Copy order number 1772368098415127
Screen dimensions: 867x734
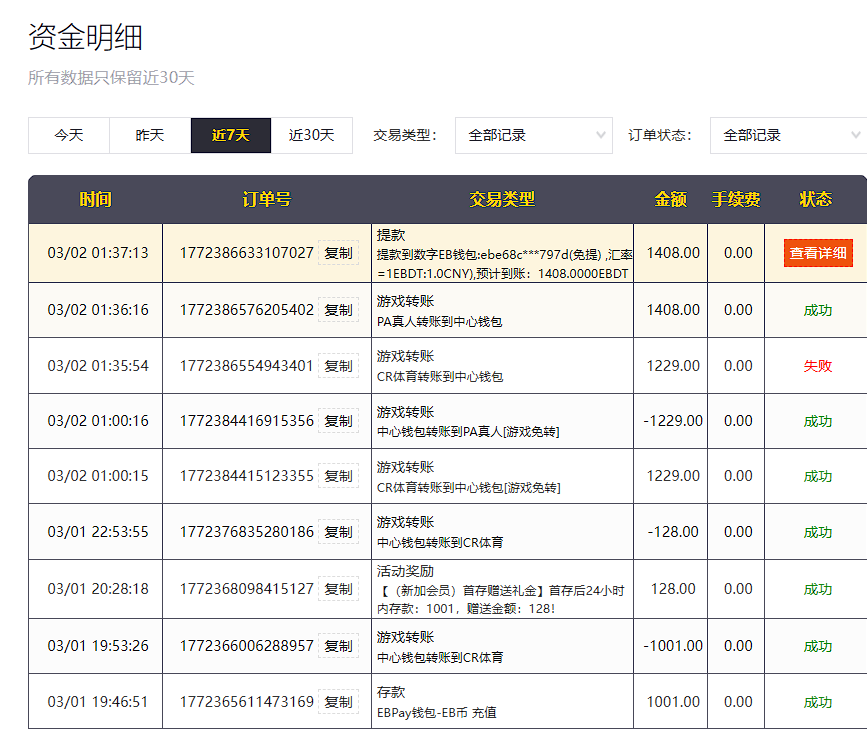338,589
